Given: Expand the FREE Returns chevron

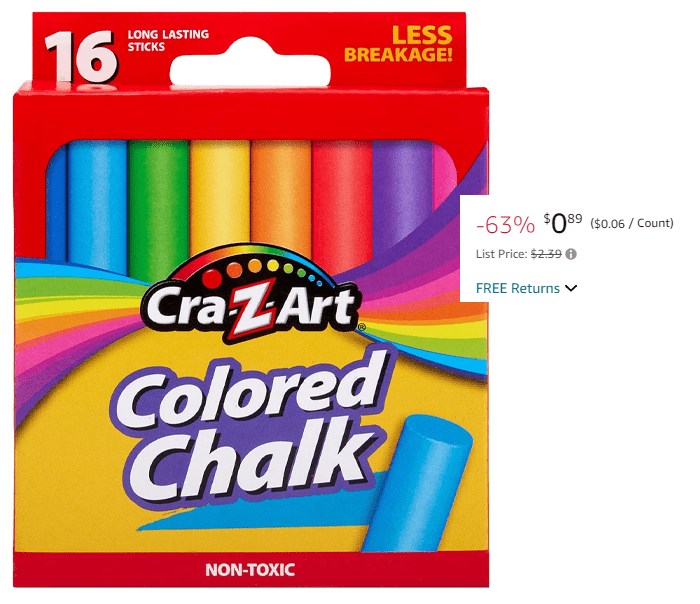Looking at the screenshot, I should (x=571, y=288).
